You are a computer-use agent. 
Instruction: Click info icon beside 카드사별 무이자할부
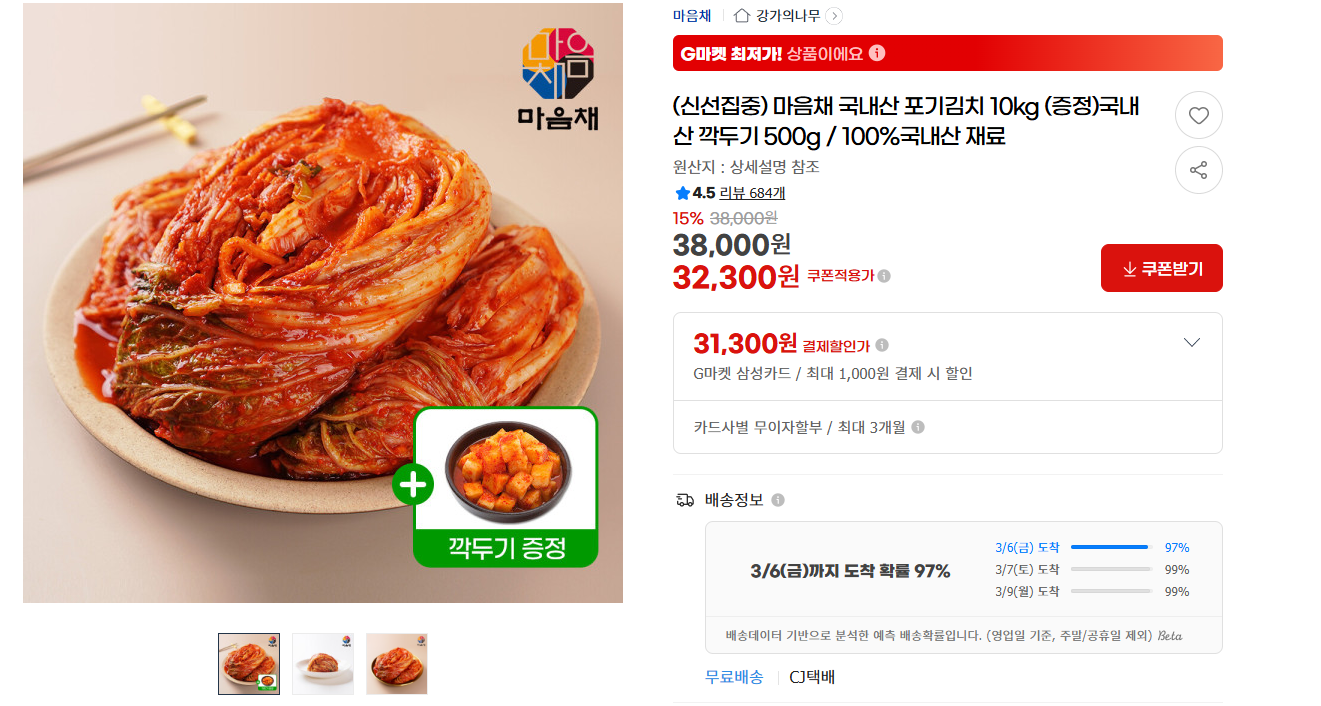point(918,427)
